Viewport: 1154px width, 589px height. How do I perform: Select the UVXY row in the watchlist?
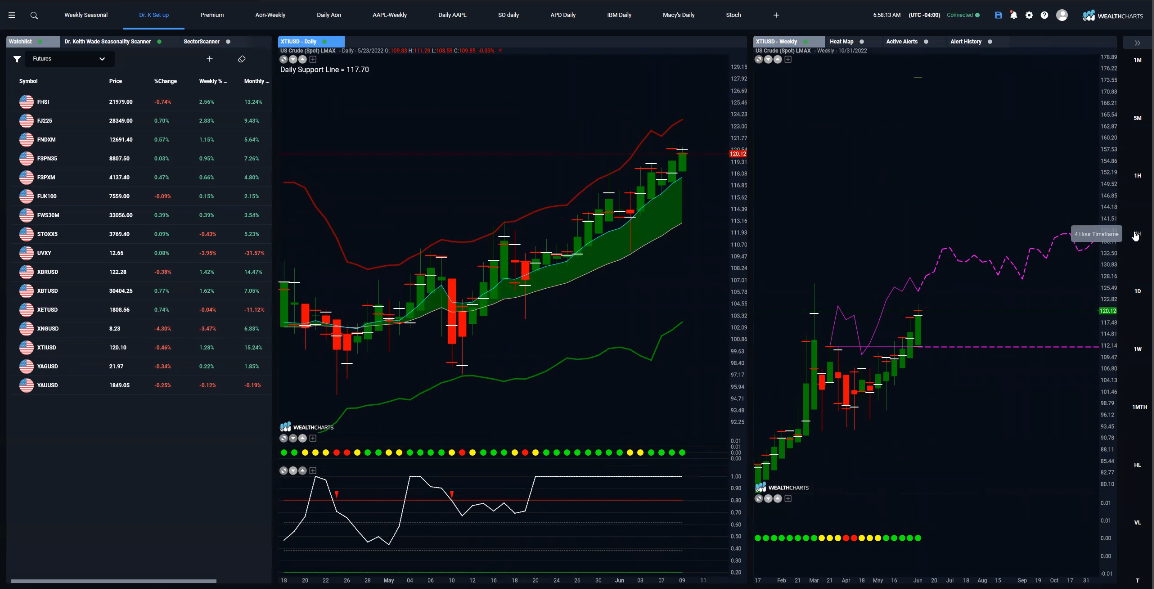coord(140,253)
